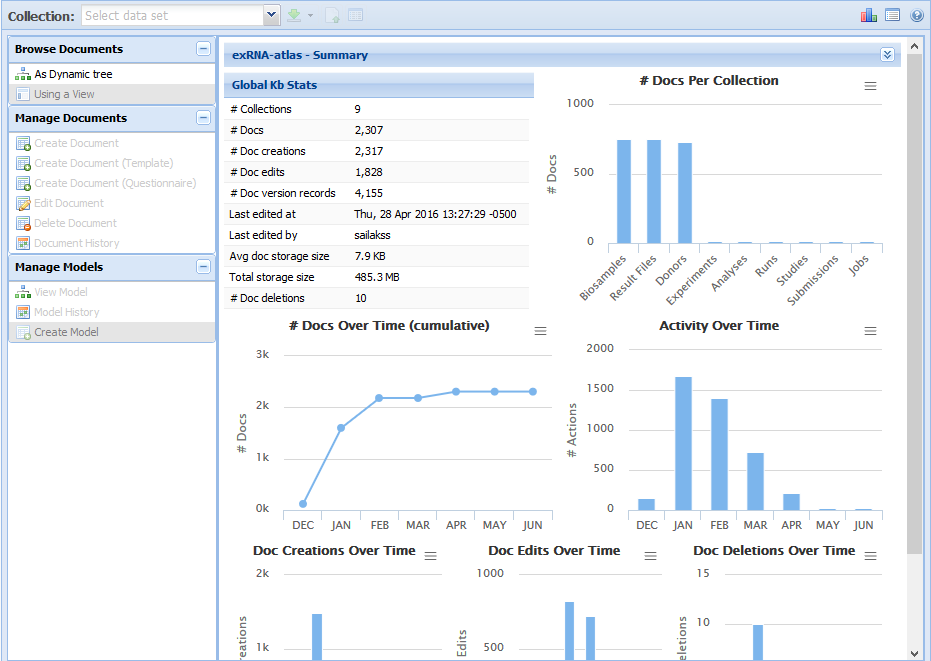Screen dimensions: 931x661
Task: Collapse the Manage Models panel
Action: [203, 267]
